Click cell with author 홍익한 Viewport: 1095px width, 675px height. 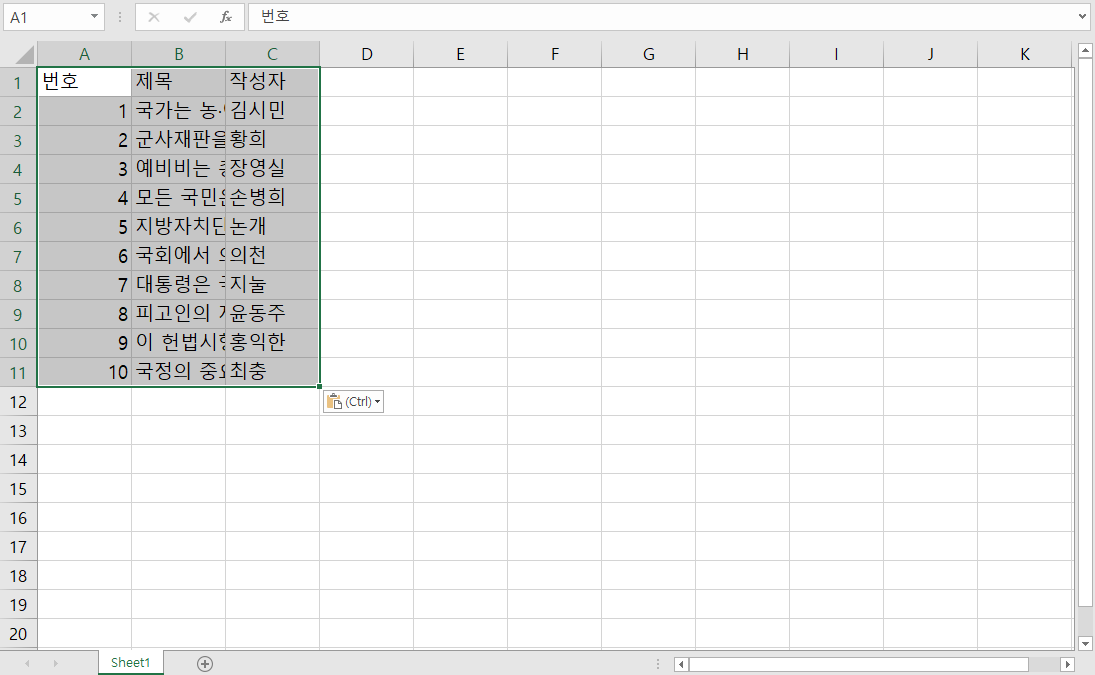coord(272,343)
